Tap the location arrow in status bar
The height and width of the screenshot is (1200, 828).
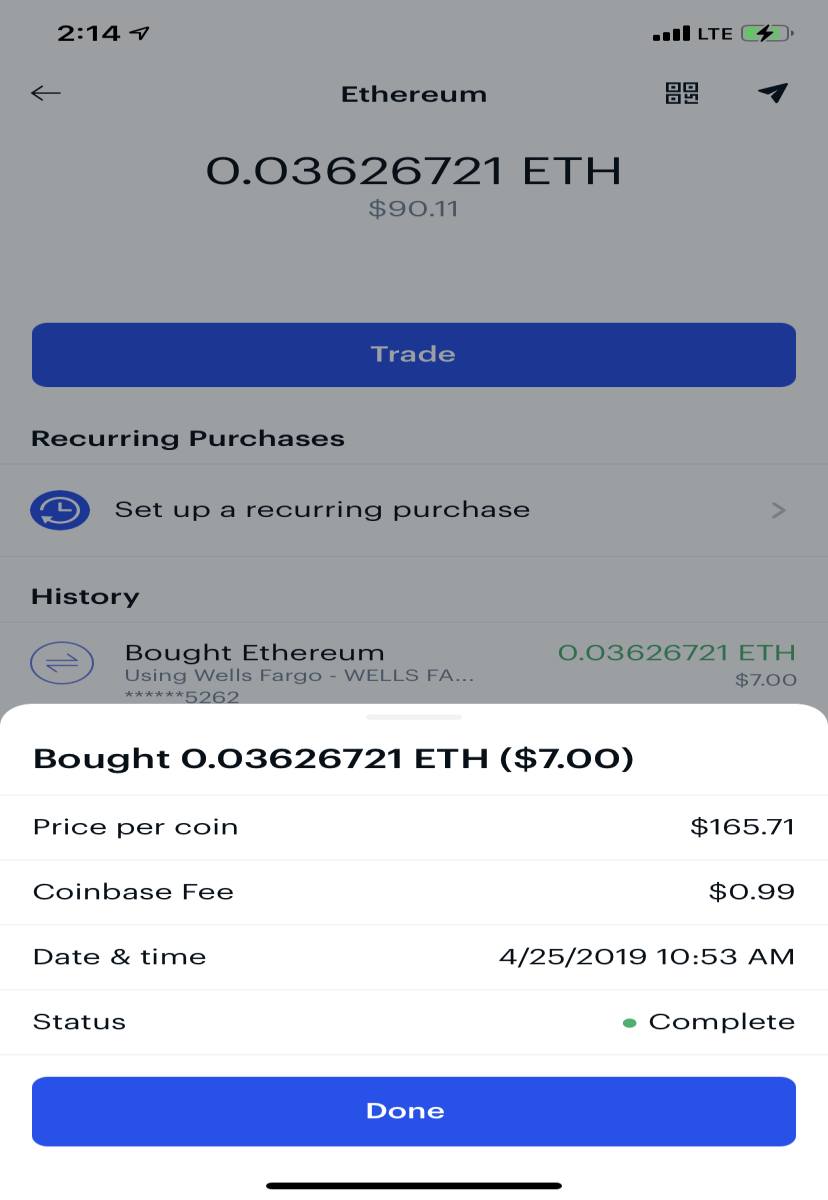[140, 33]
